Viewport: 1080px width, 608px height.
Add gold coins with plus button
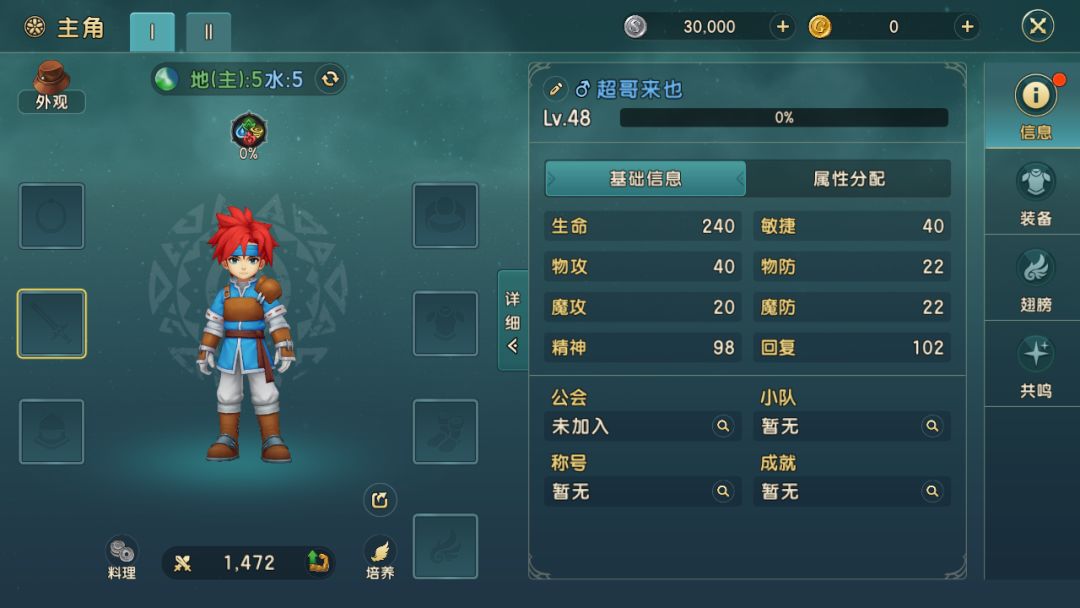[967, 27]
